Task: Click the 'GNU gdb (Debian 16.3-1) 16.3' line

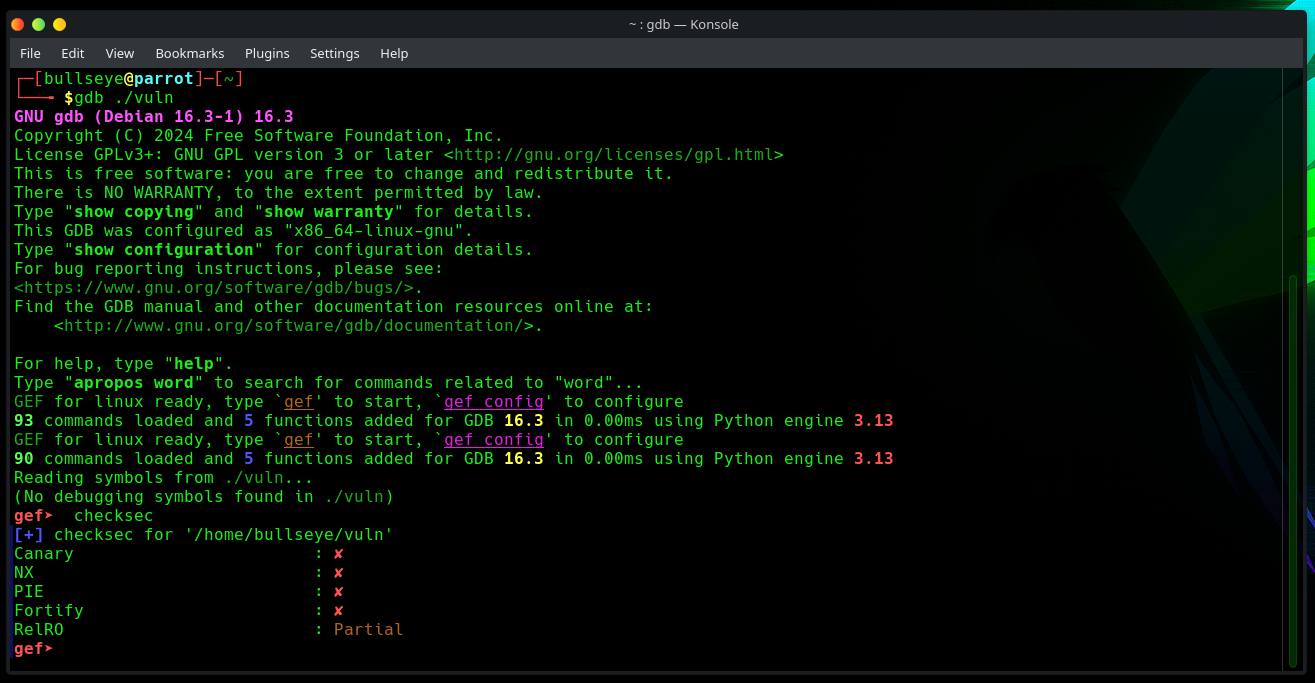Action: tap(154, 117)
